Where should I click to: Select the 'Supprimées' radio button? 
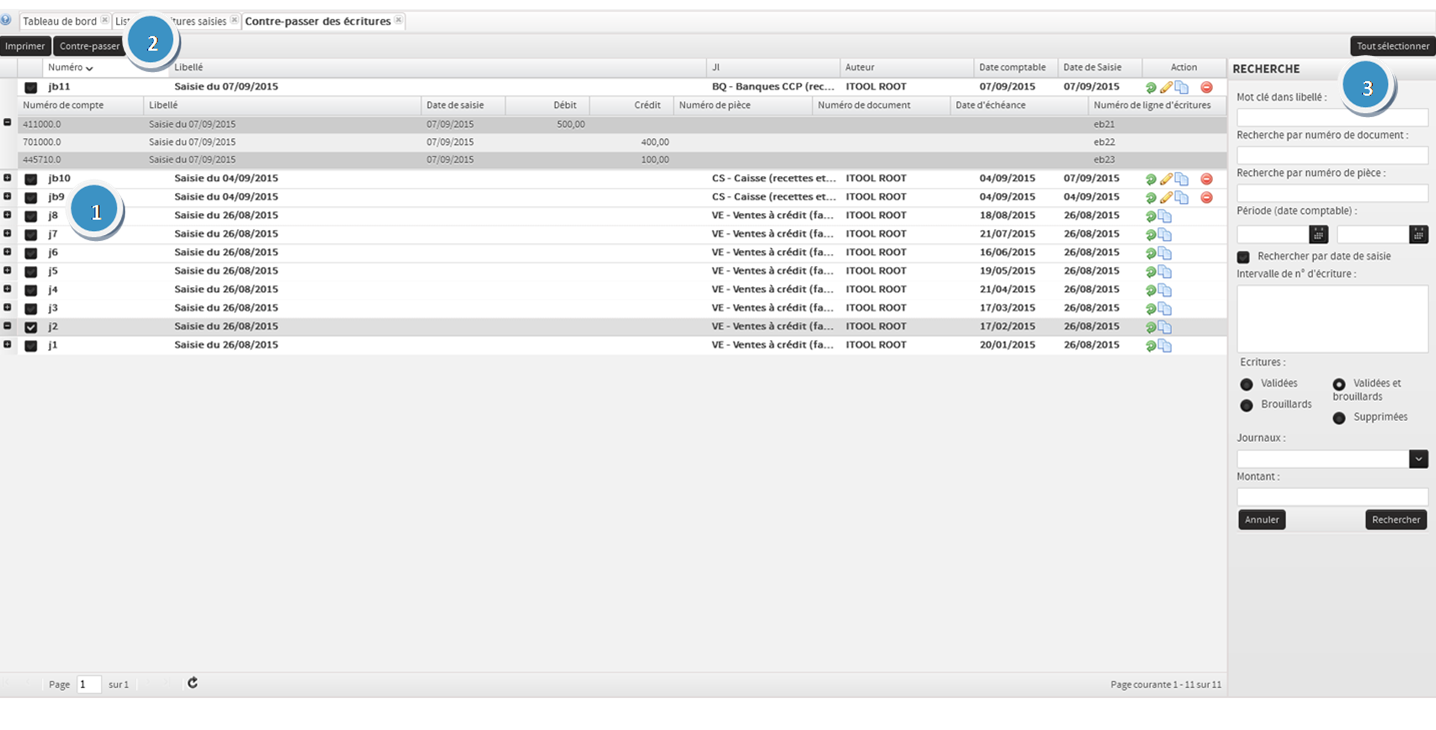tap(1339, 418)
